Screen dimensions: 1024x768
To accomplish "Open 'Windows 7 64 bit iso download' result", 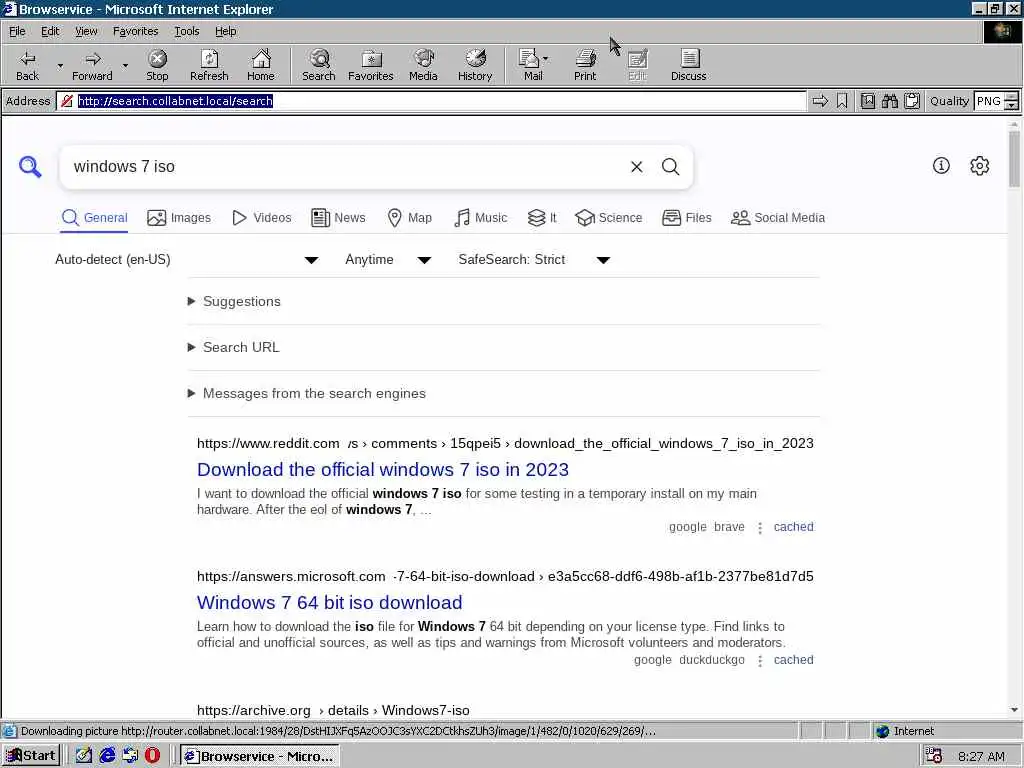I will click(x=329, y=602).
